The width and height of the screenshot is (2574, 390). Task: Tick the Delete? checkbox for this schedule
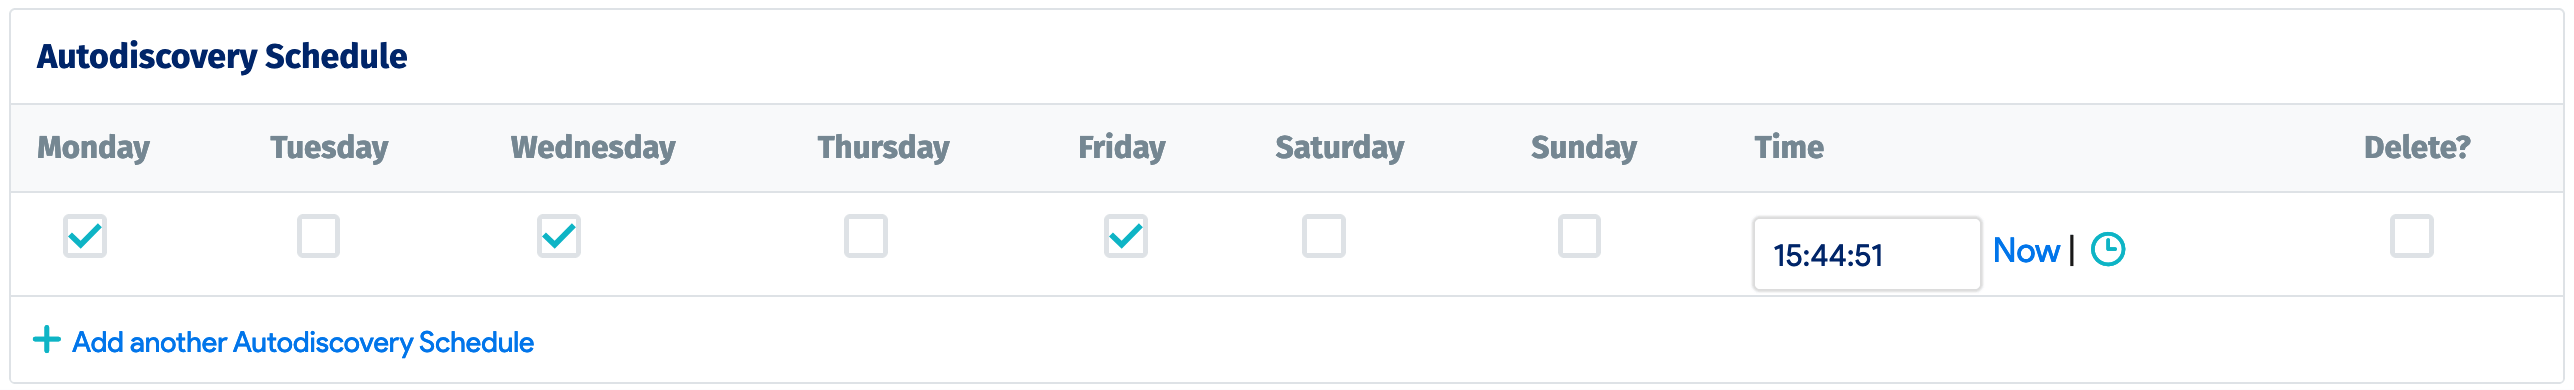[2412, 236]
